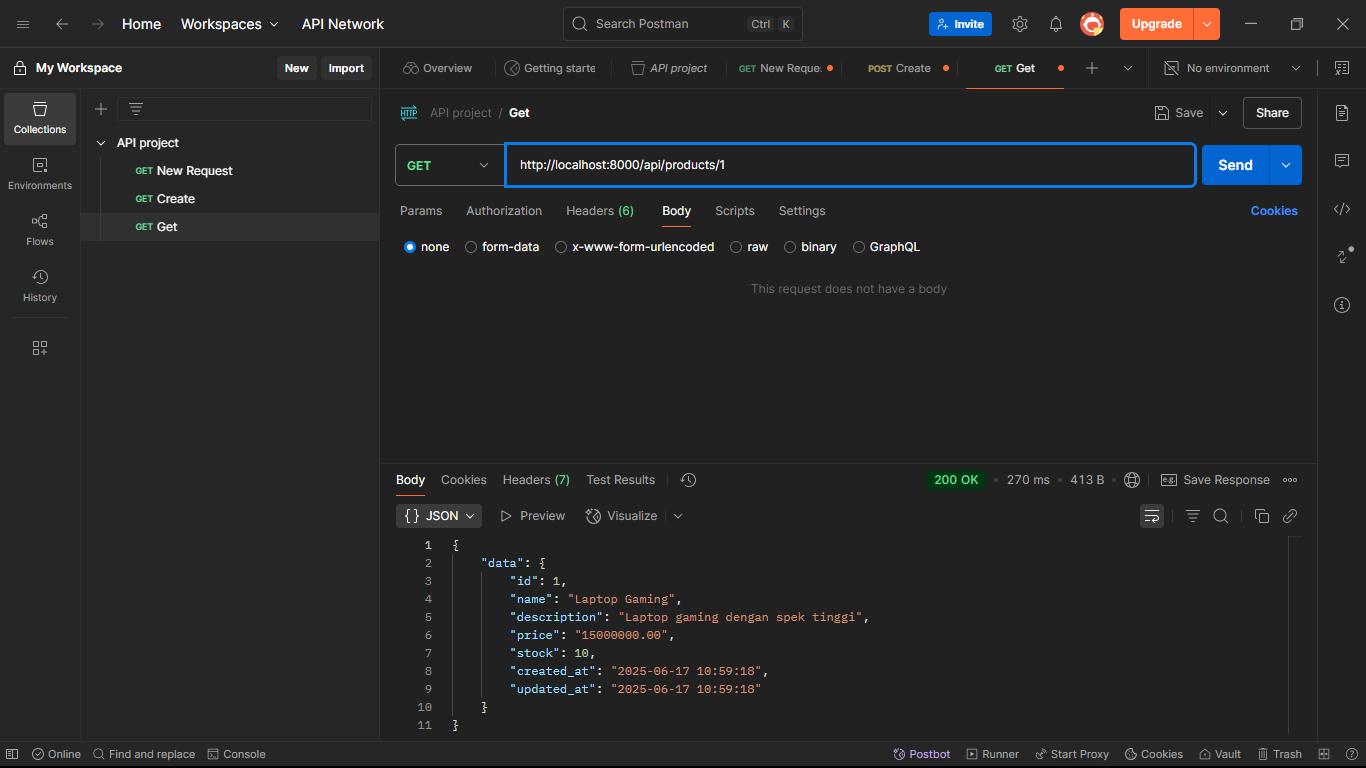Open the Test Results response tab
The height and width of the screenshot is (768, 1366).
(x=620, y=480)
